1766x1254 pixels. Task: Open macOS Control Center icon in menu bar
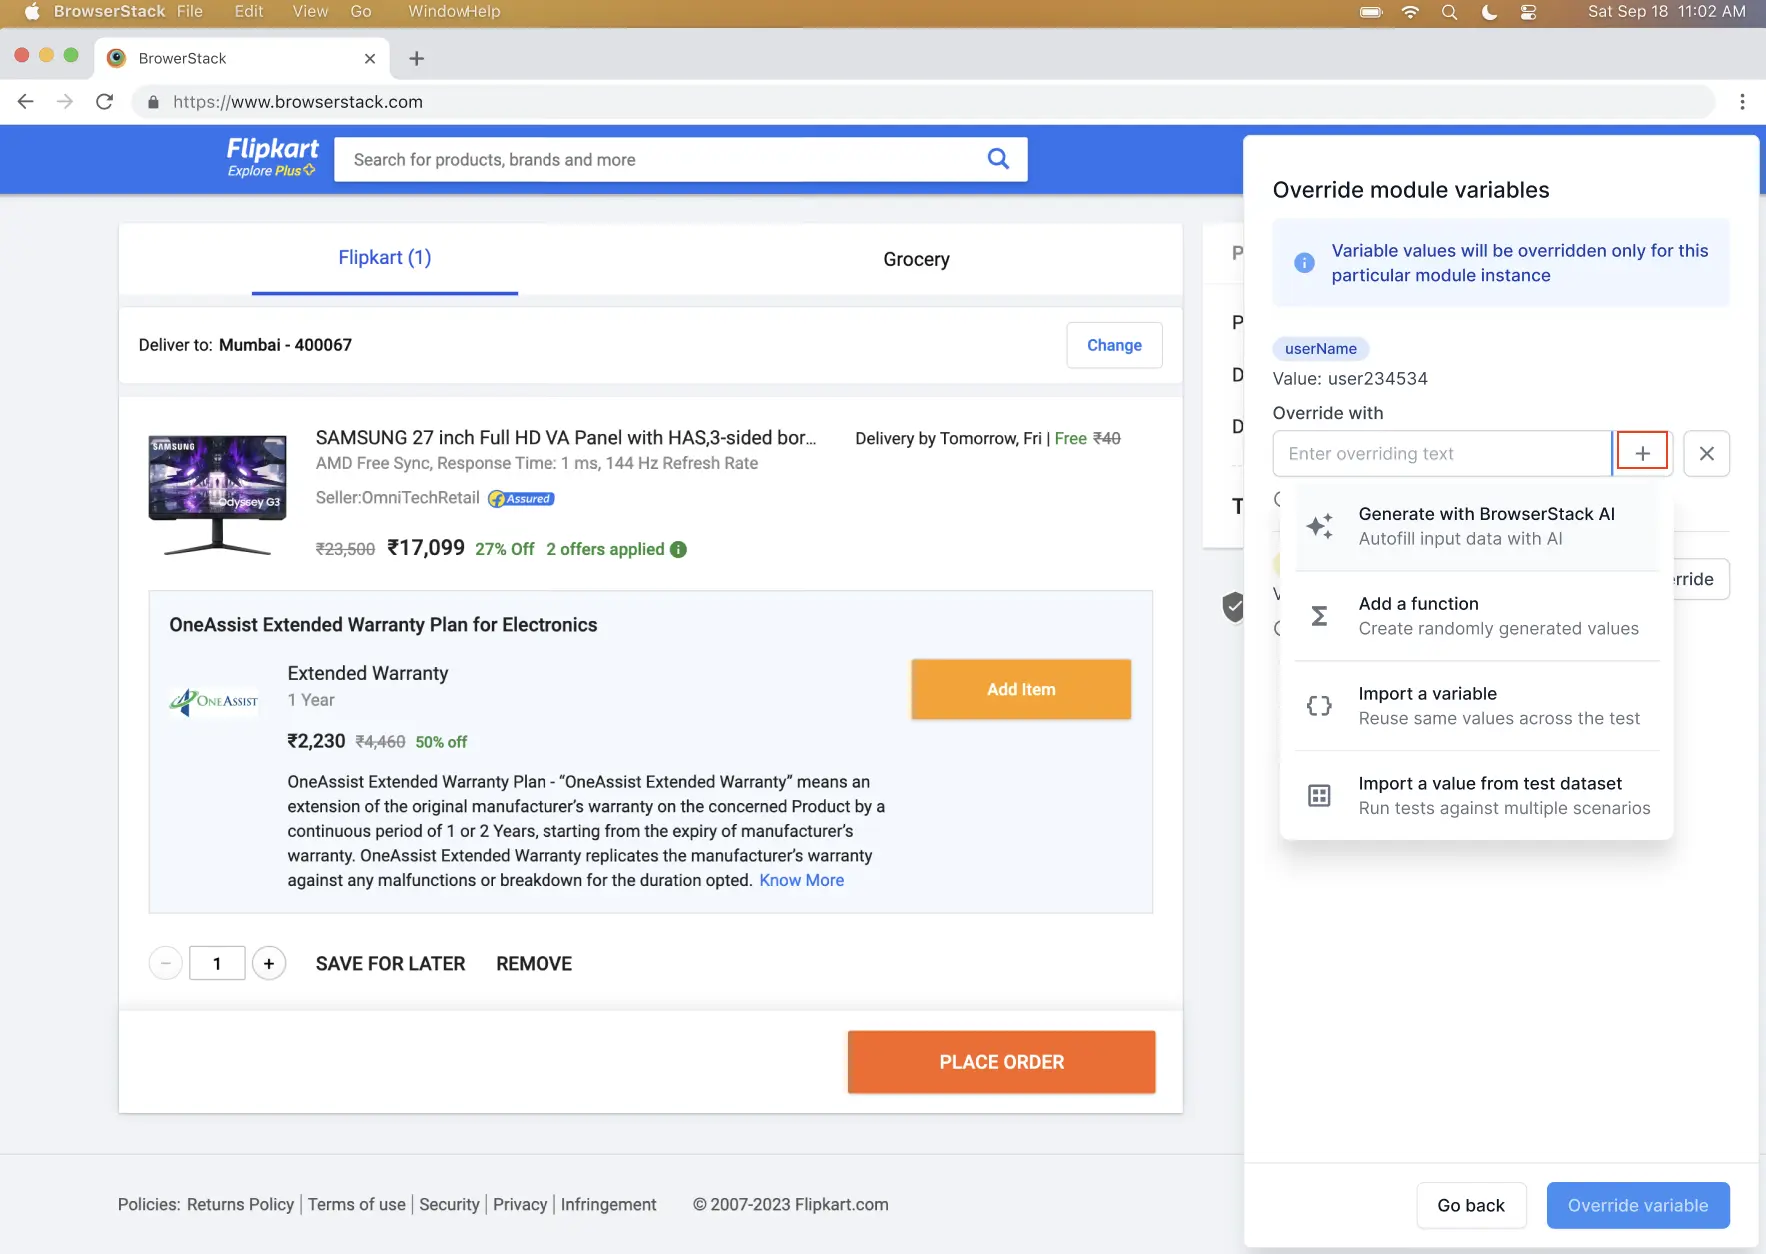1528,12
